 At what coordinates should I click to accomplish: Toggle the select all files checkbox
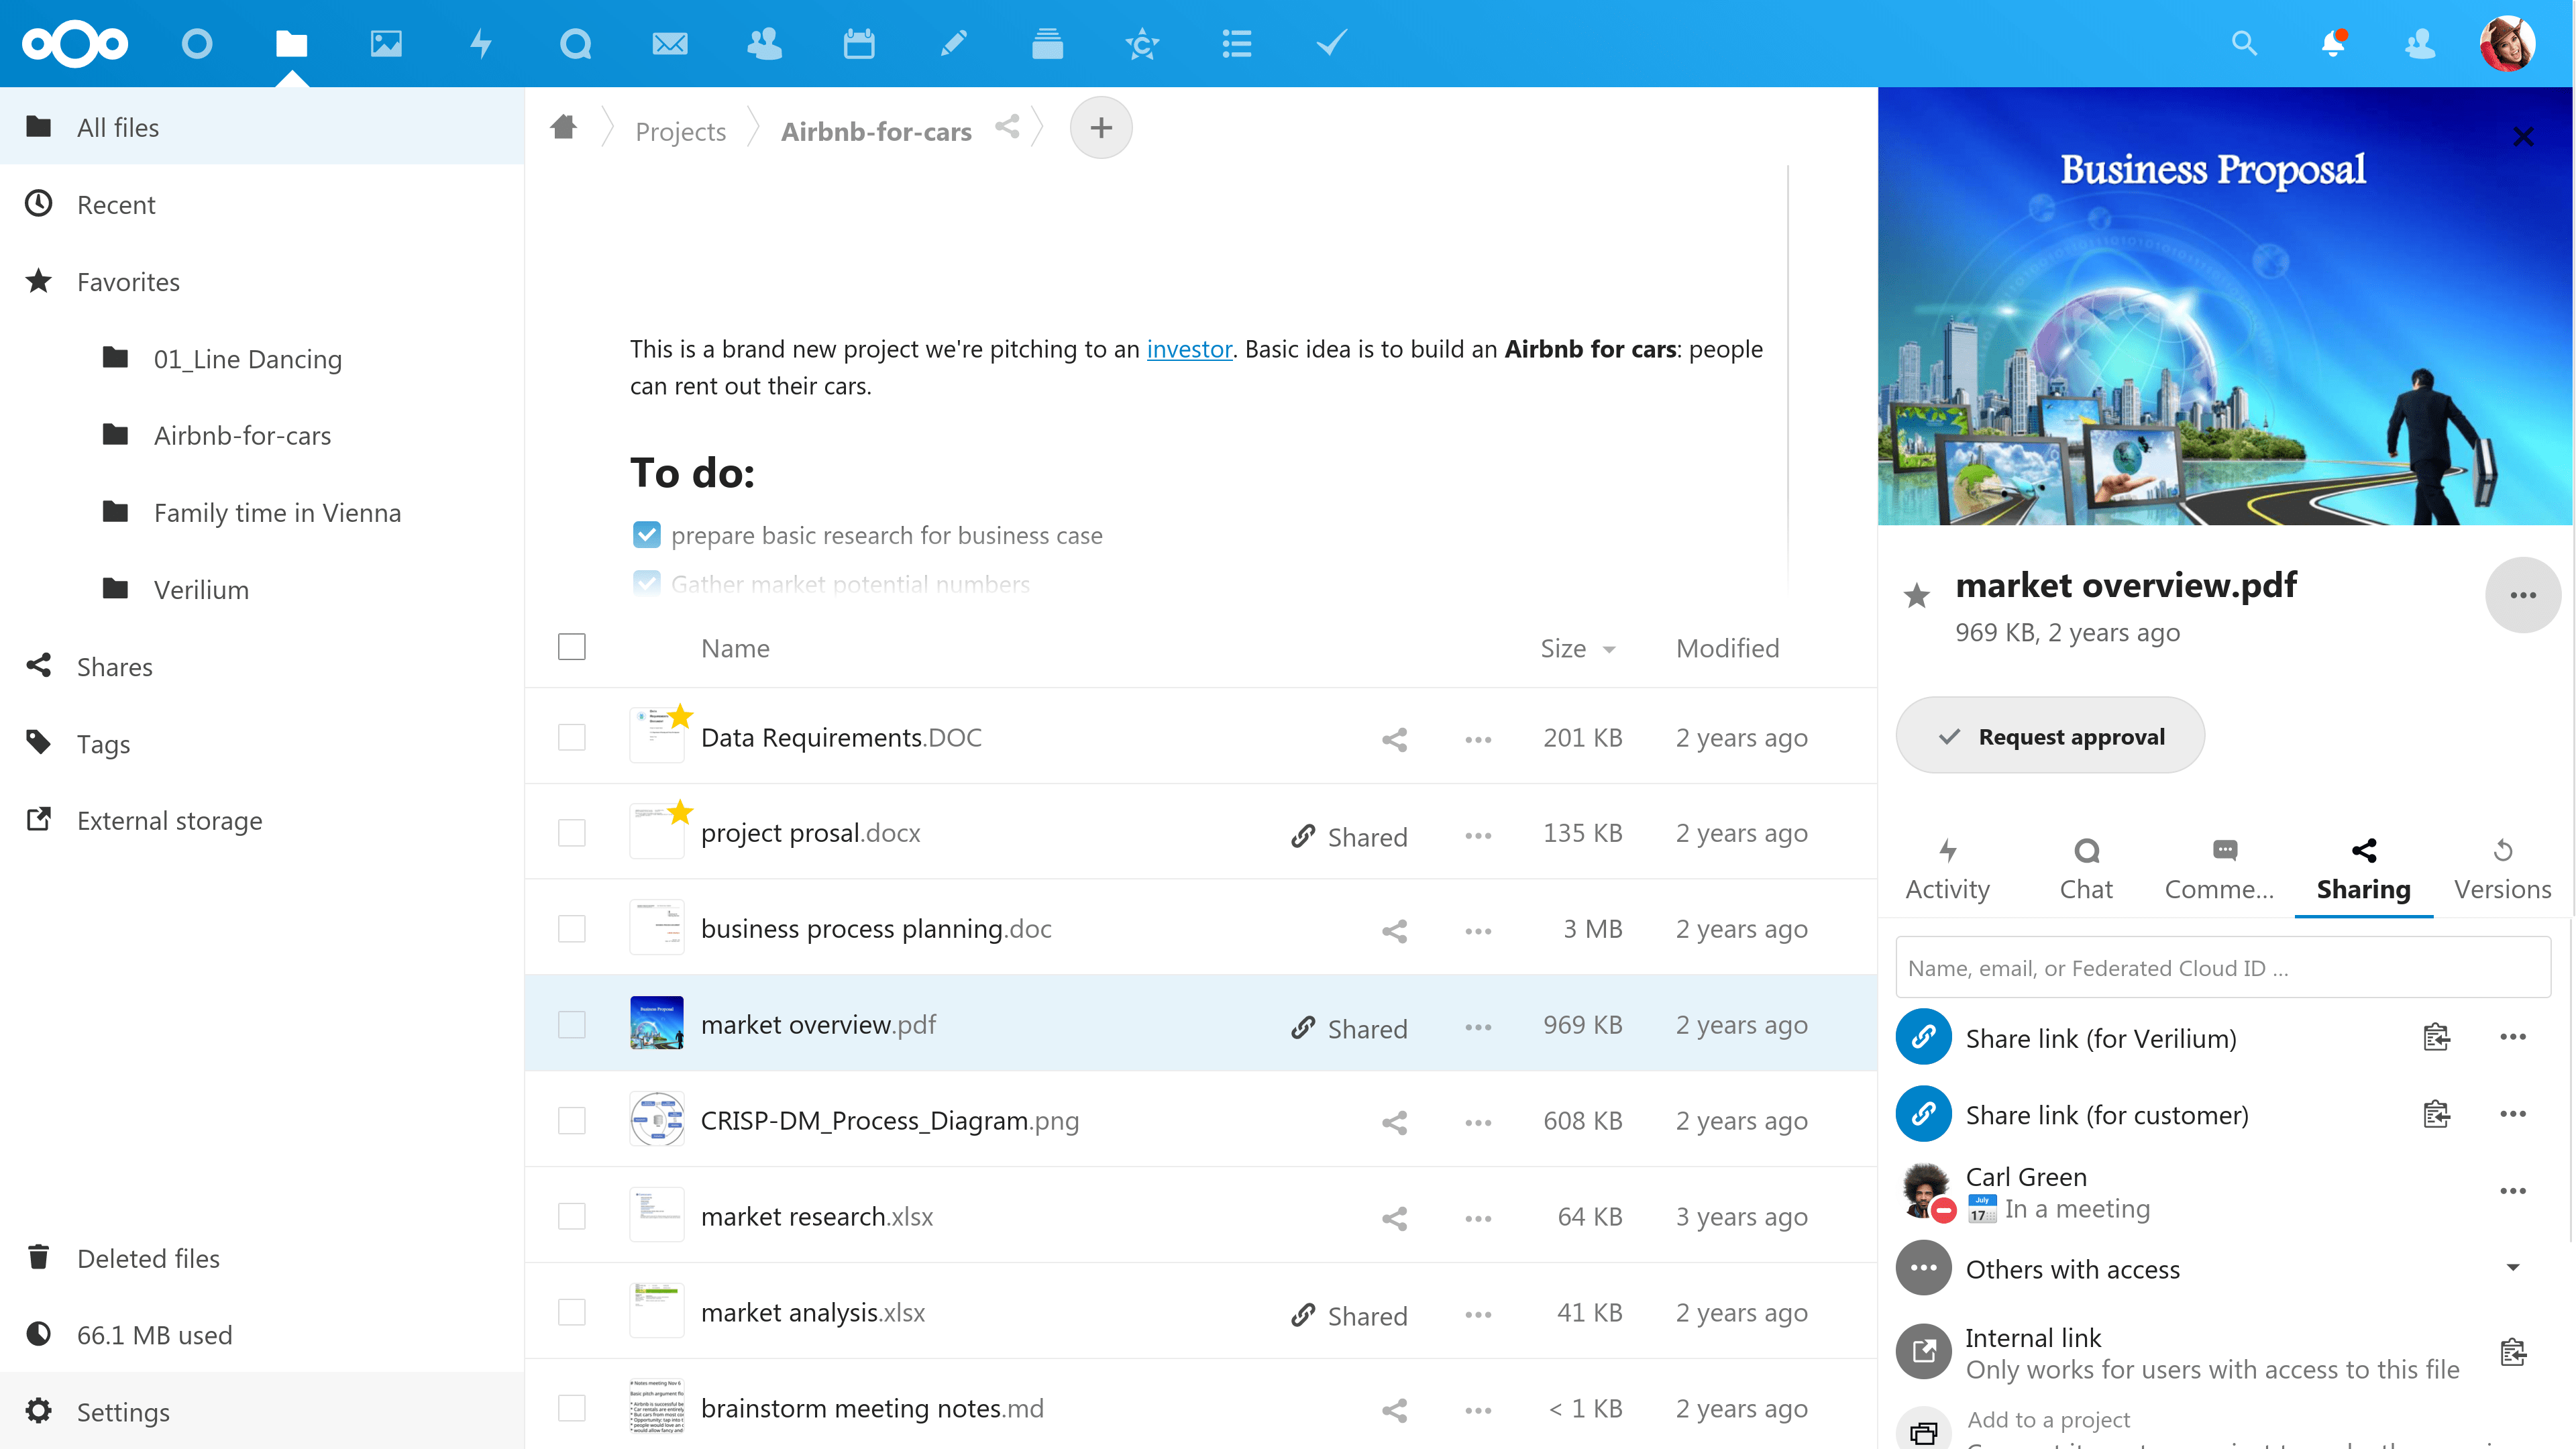[x=572, y=647]
